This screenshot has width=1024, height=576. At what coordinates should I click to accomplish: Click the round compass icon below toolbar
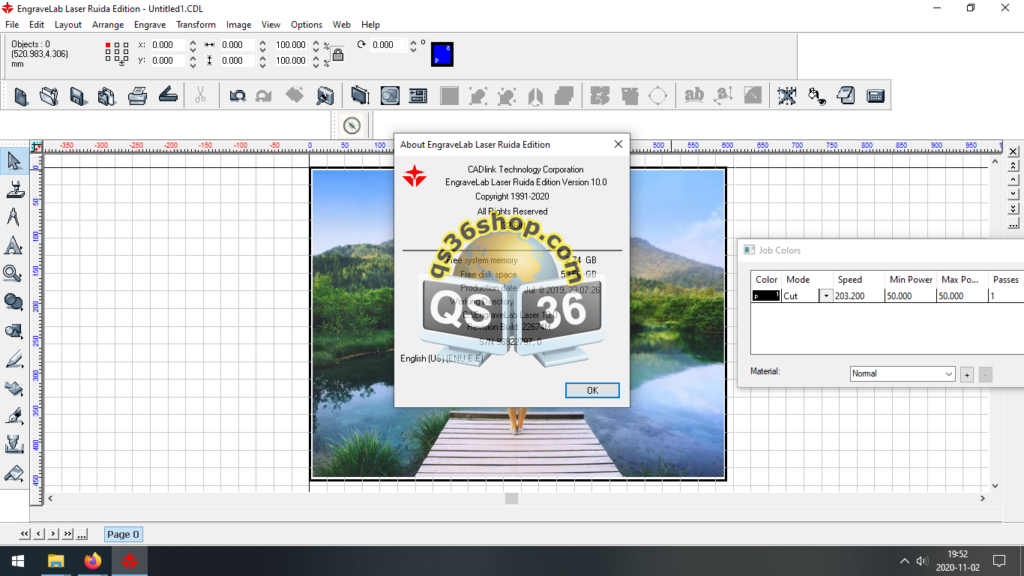coord(352,125)
